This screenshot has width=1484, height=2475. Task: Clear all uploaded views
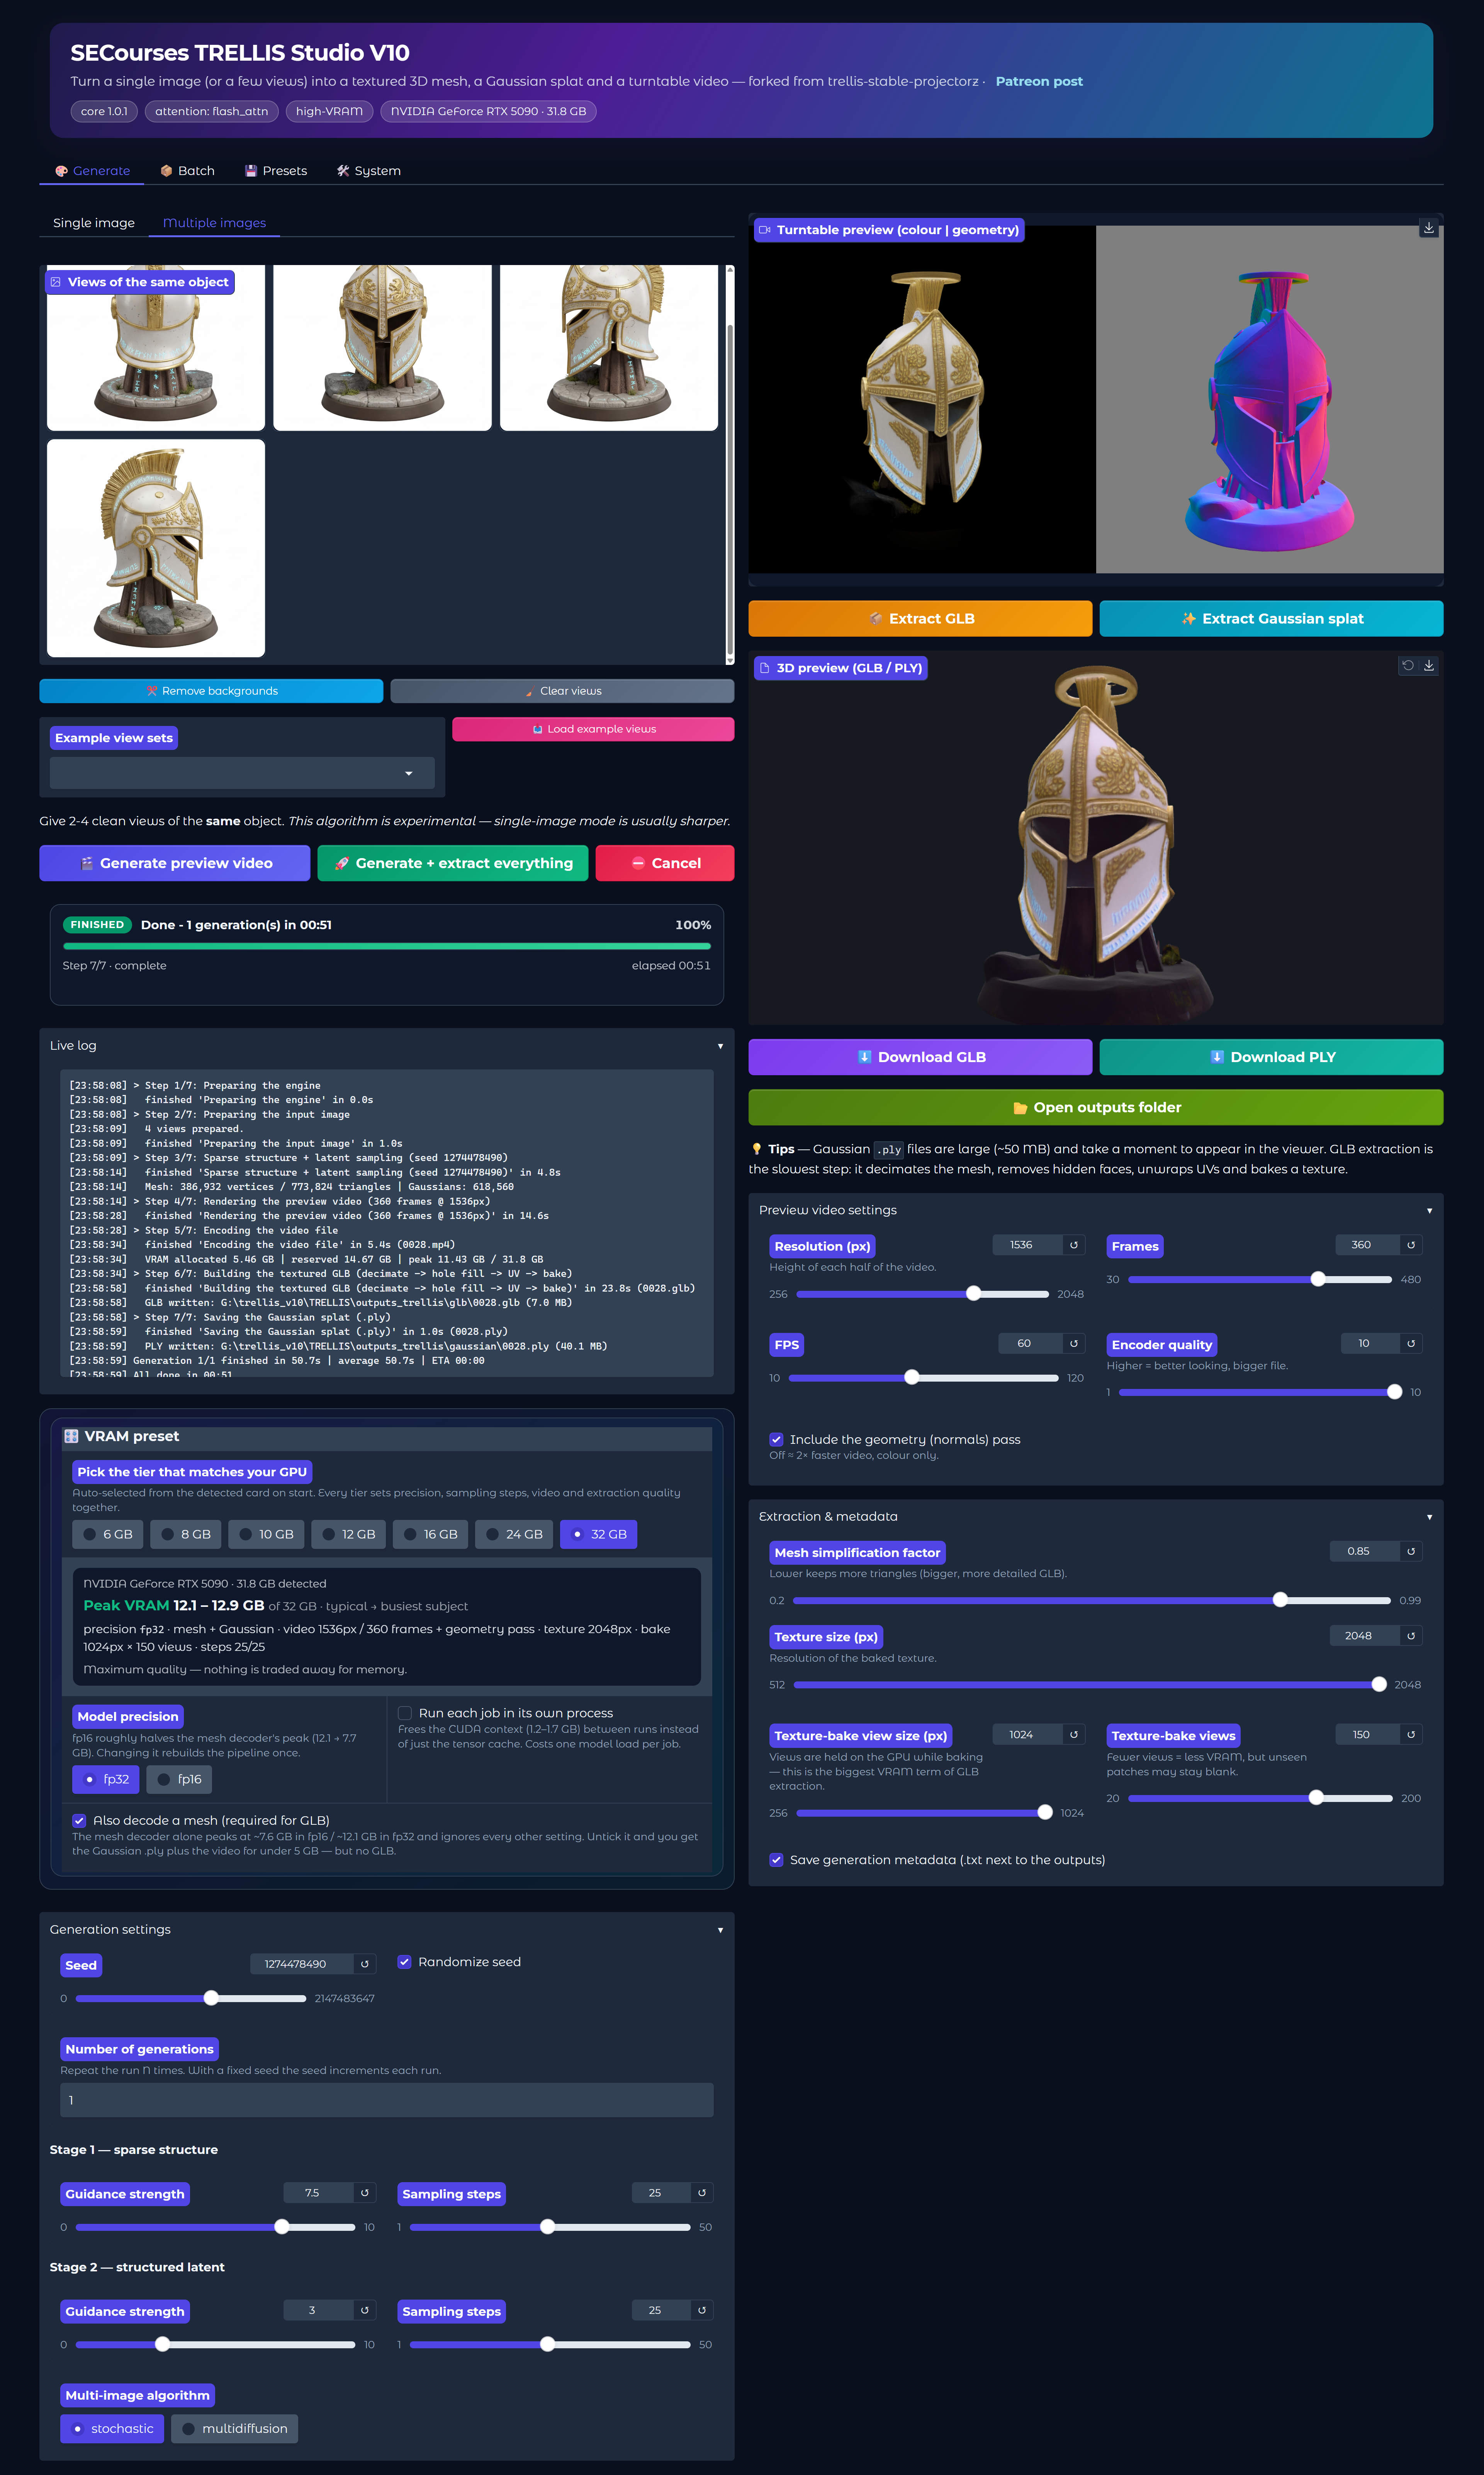point(562,691)
